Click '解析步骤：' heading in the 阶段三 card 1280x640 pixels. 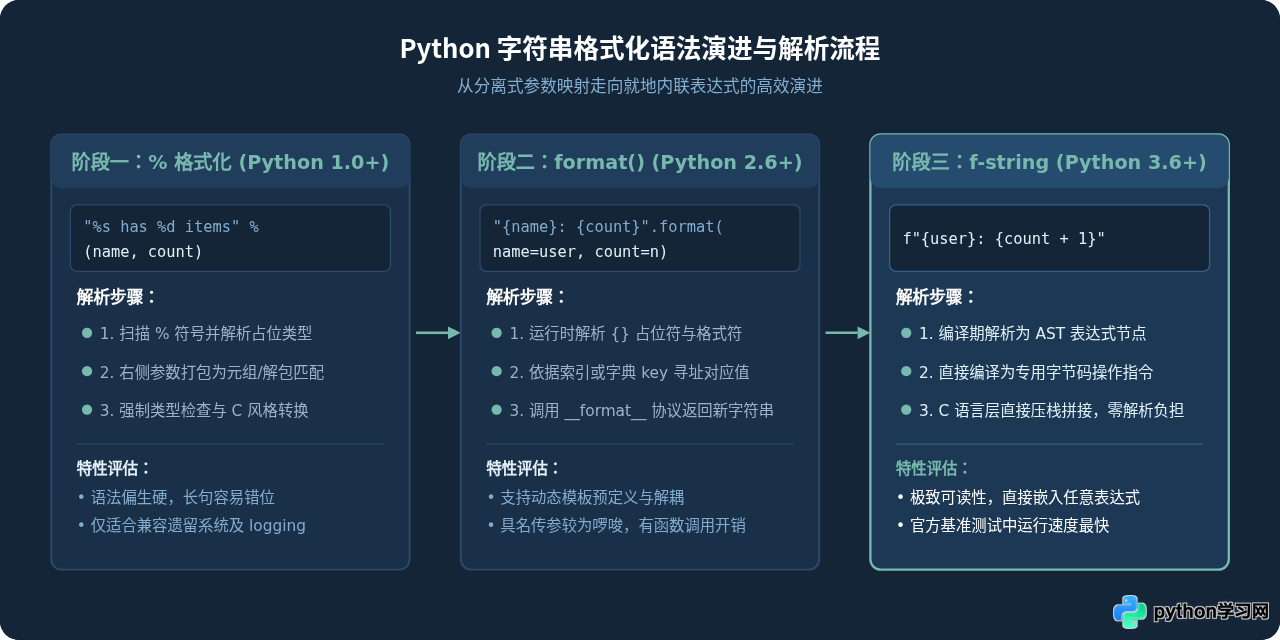[936, 297]
